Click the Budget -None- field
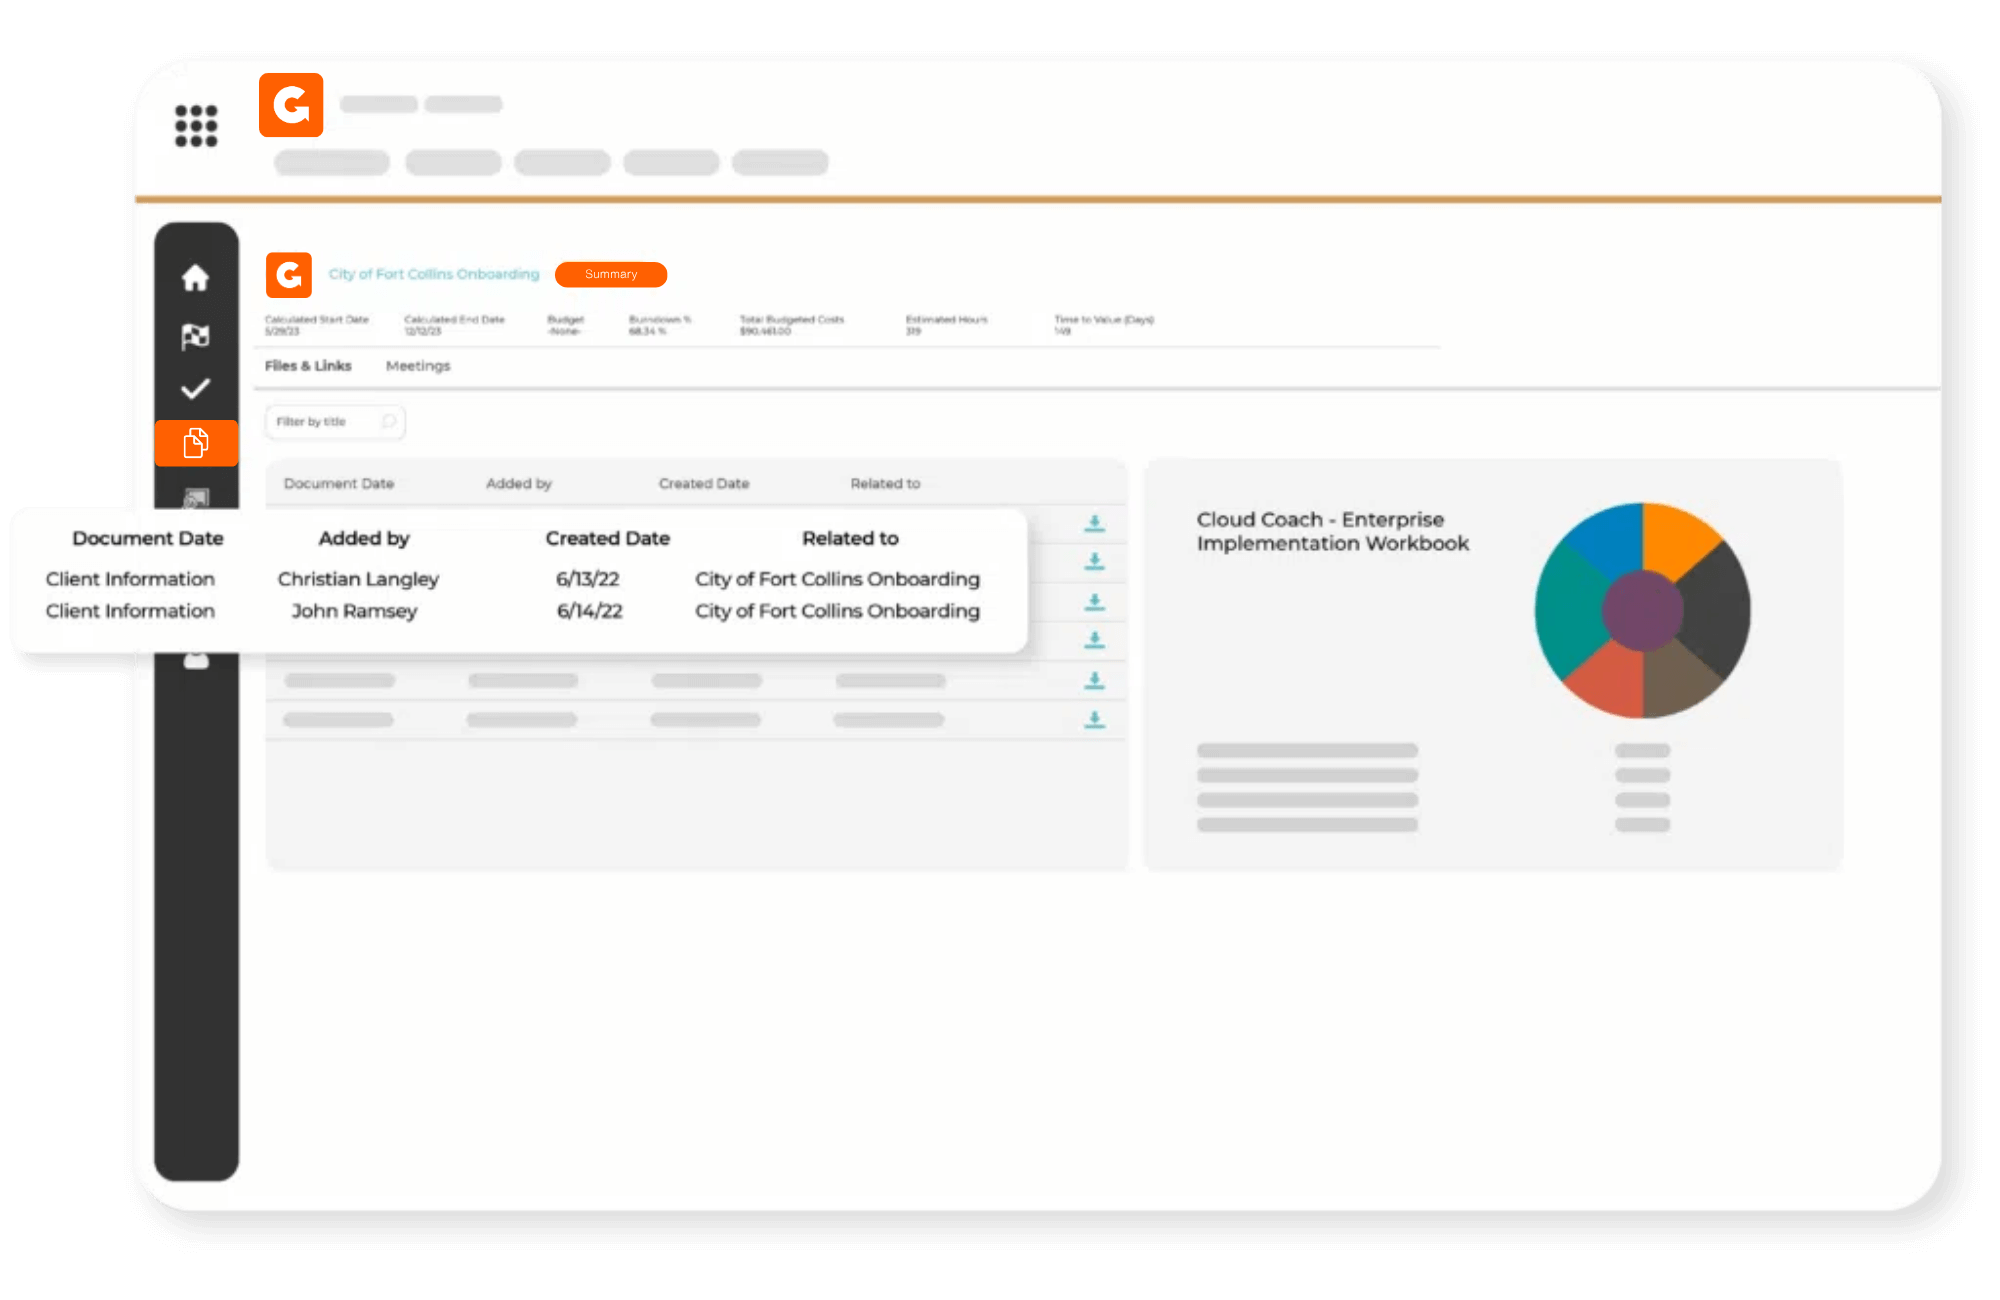This screenshot has width=2000, height=1300. pyautogui.click(x=565, y=325)
